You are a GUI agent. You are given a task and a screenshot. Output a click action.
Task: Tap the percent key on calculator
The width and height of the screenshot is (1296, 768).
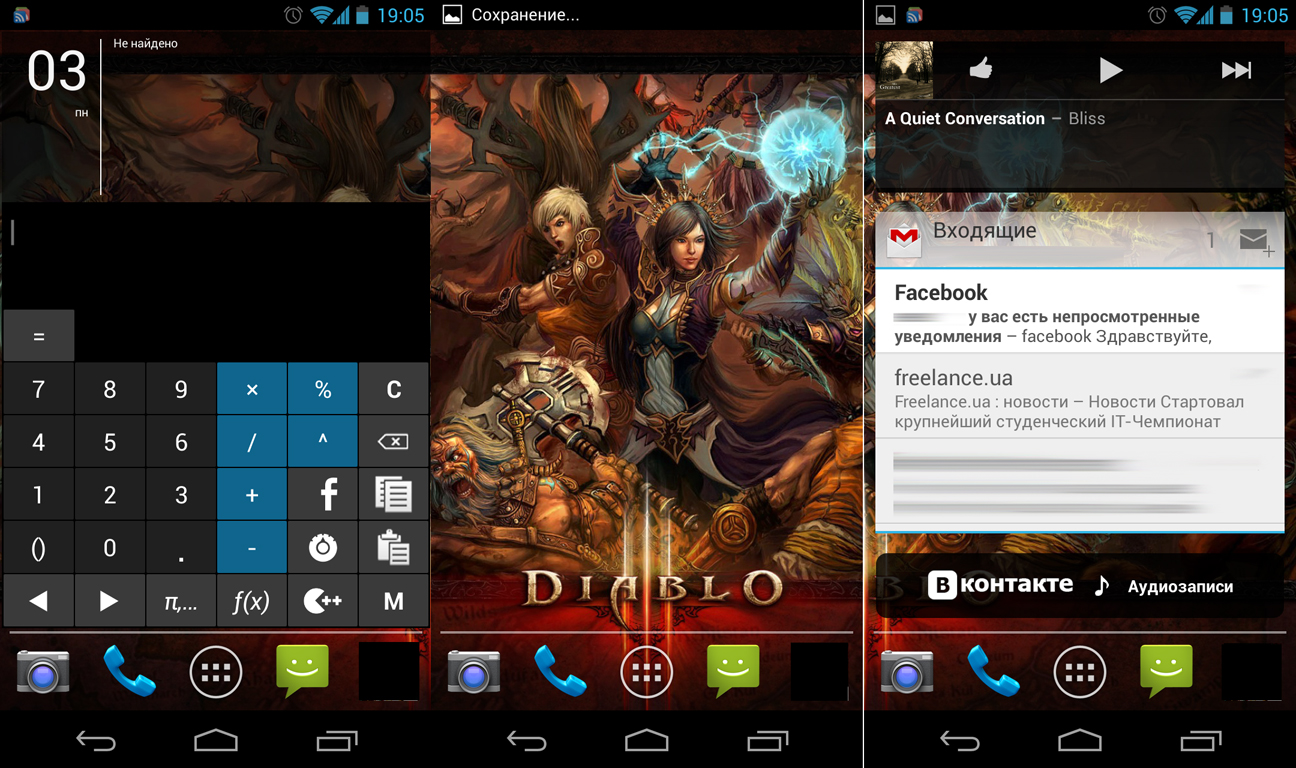pos(323,389)
